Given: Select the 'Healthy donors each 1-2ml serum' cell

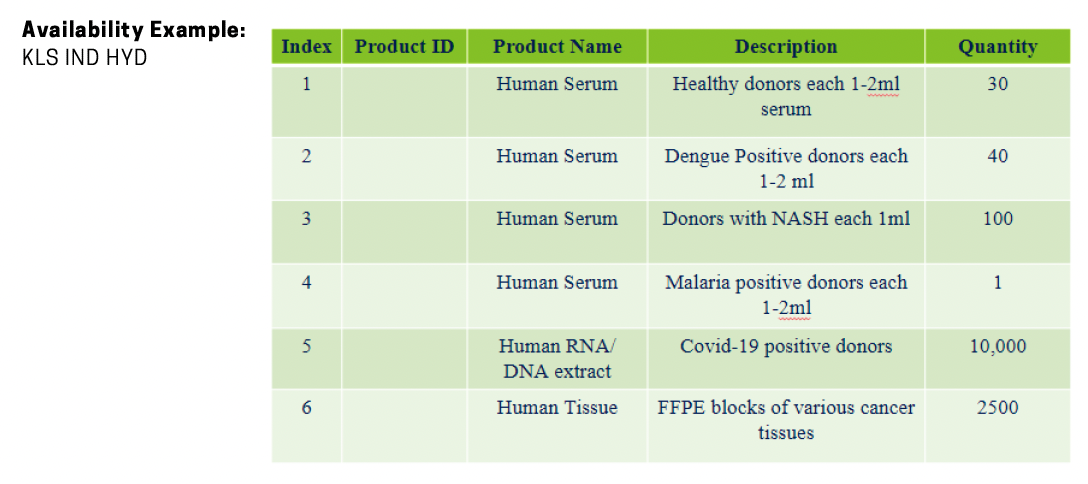Looking at the screenshot, I should pyautogui.click(x=786, y=97).
